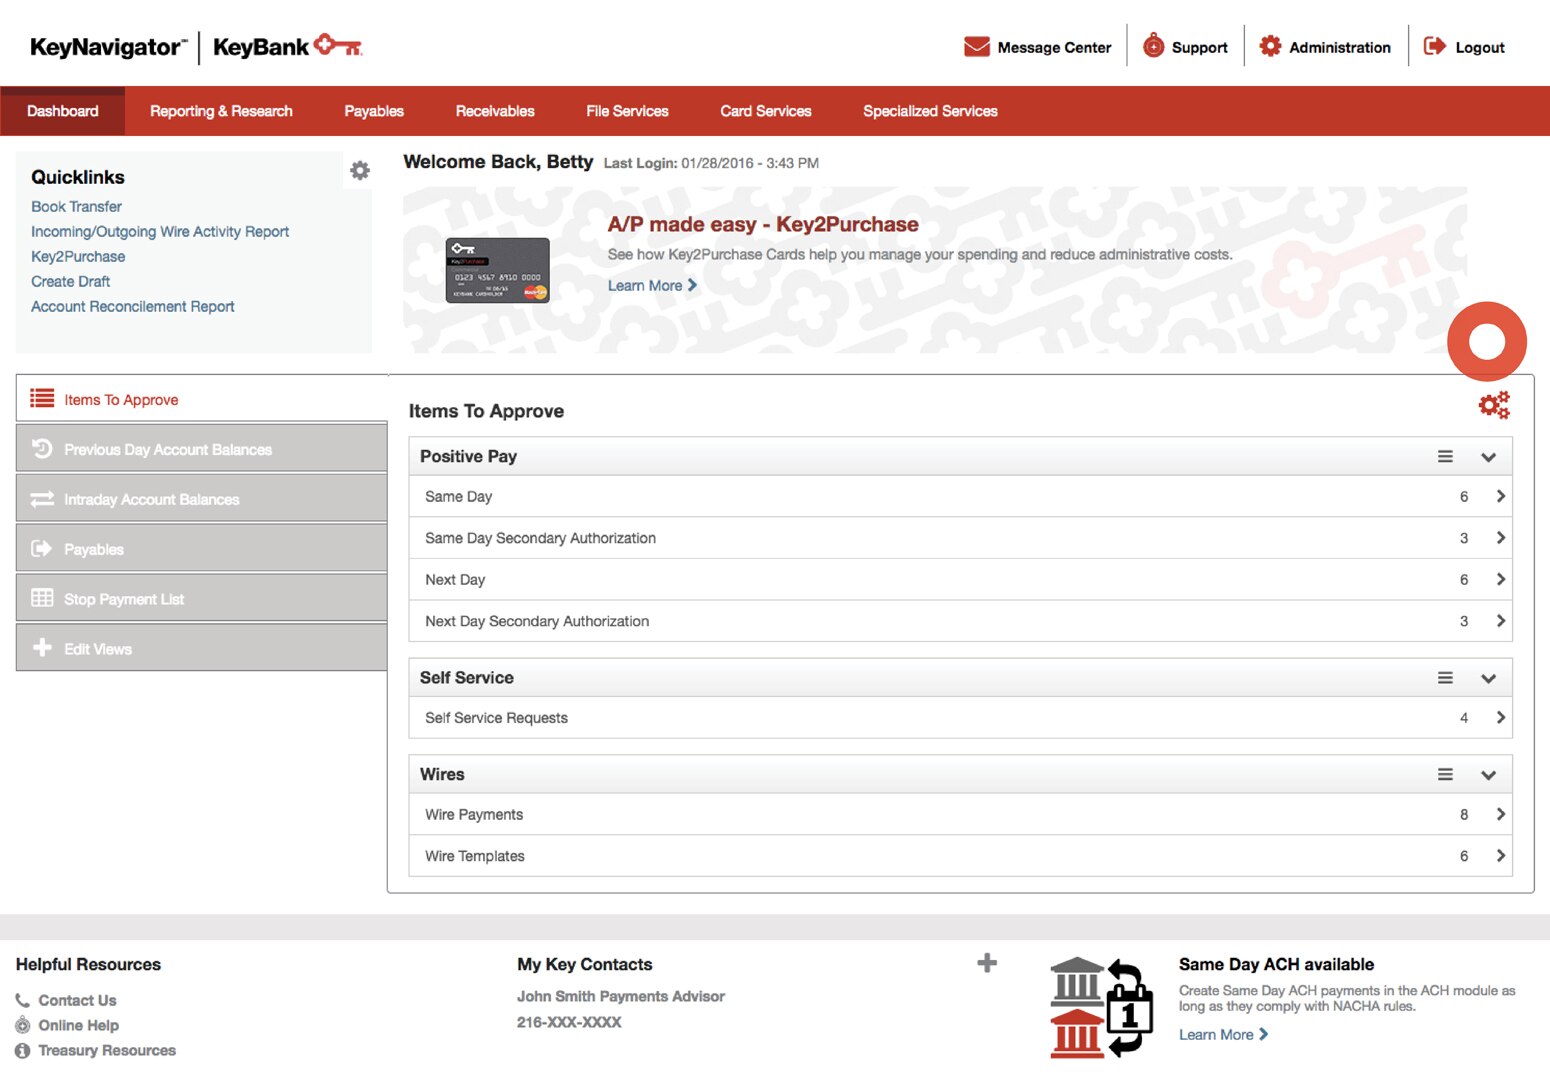1550x1087 pixels.
Task: Open Next Day Secondary Authorization row arrow
Action: 1500,621
